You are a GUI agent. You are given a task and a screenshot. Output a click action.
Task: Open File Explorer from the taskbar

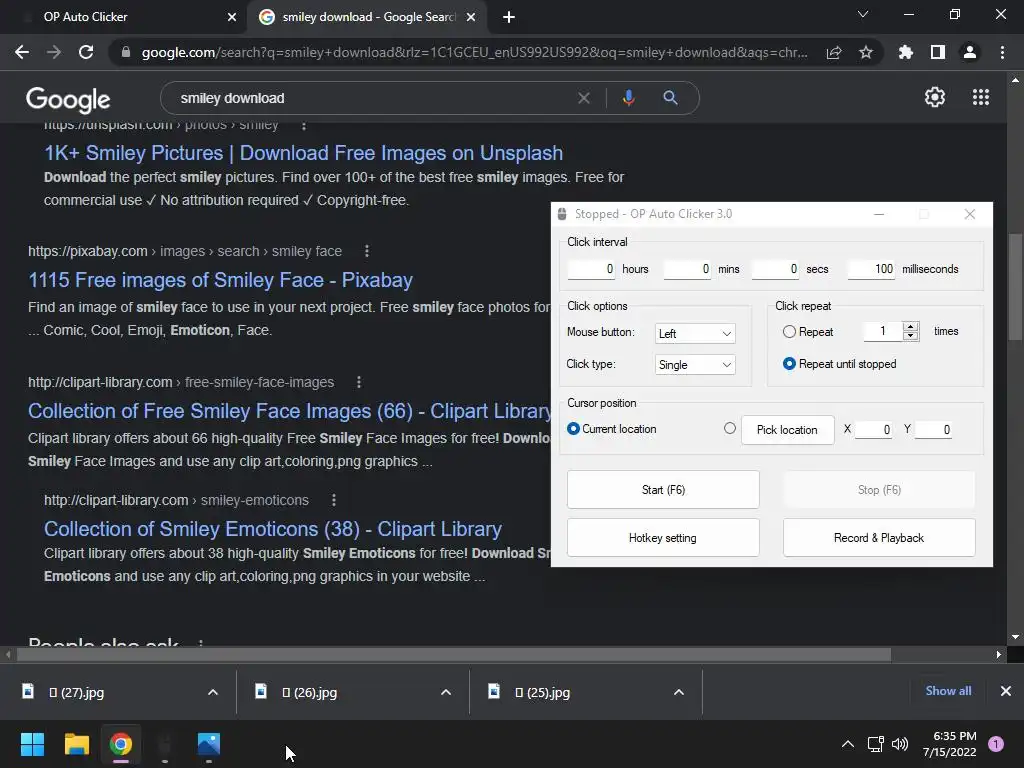pyautogui.click(x=76, y=744)
